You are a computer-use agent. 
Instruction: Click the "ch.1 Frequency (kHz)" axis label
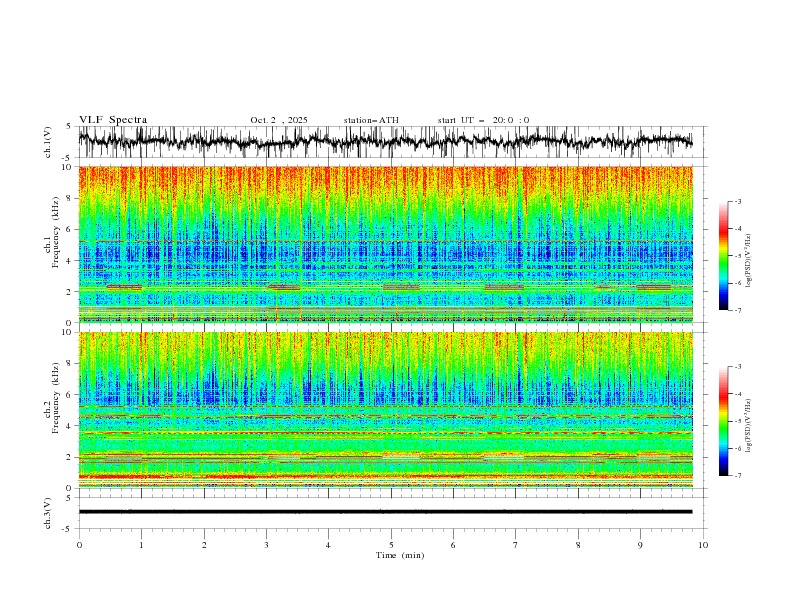tap(52, 231)
